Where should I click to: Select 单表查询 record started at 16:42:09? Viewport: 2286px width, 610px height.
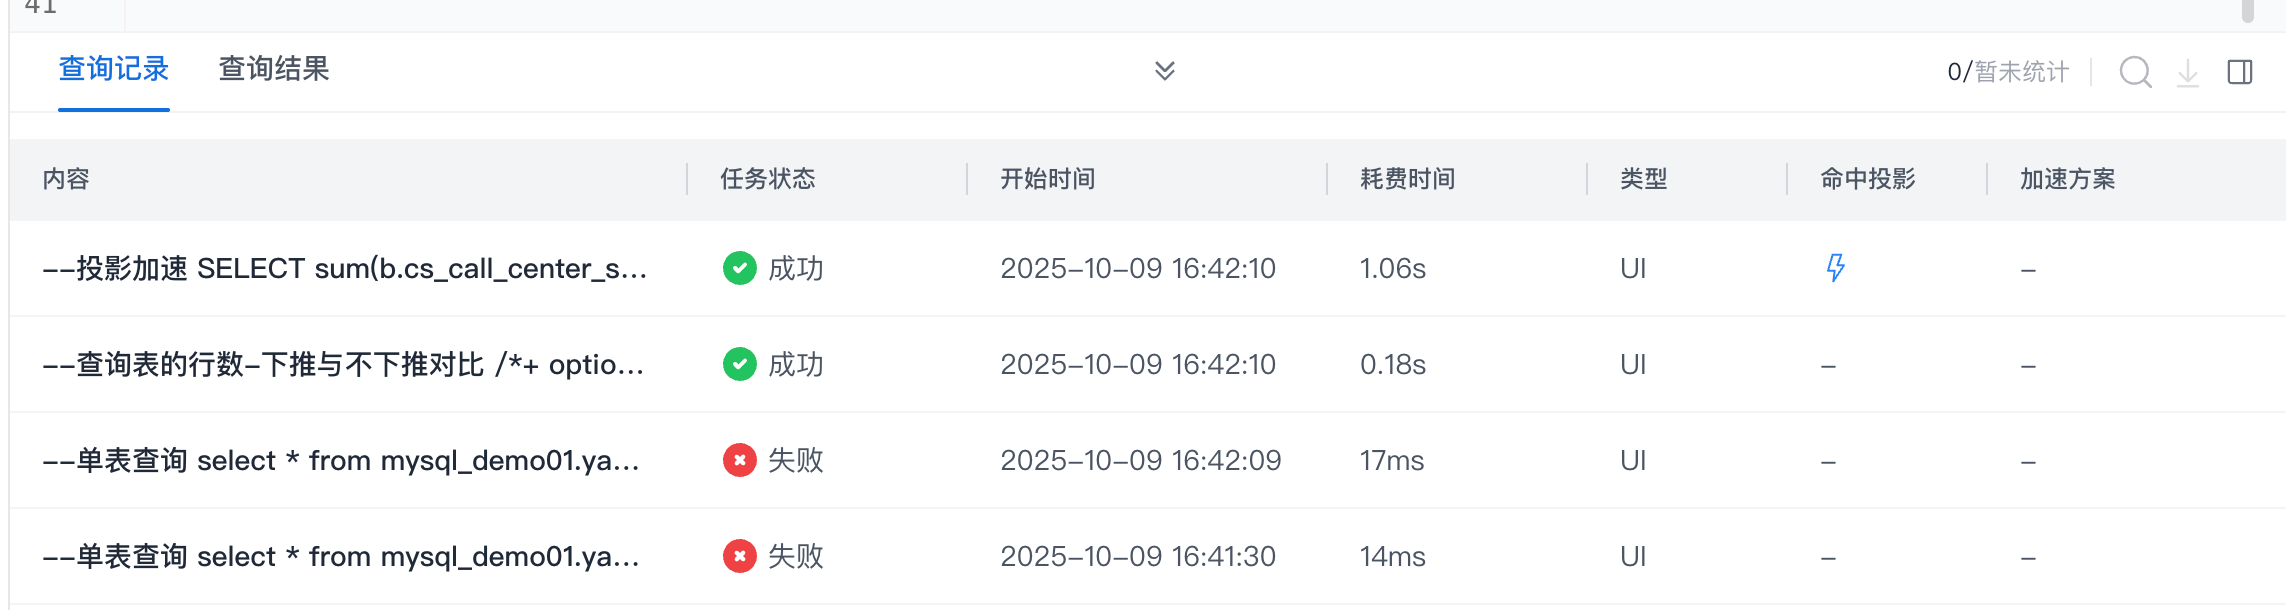point(341,460)
